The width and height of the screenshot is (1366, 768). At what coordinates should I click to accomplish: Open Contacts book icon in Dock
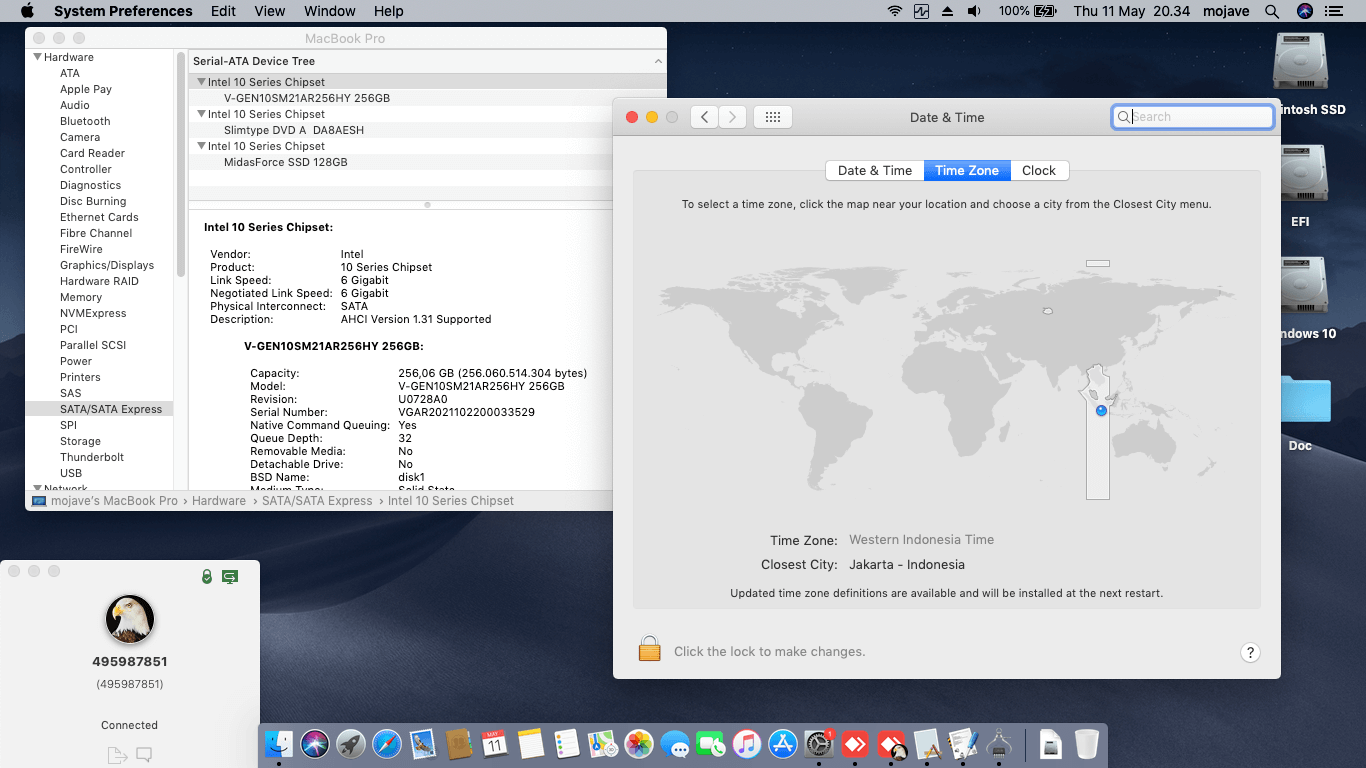click(x=459, y=744)
